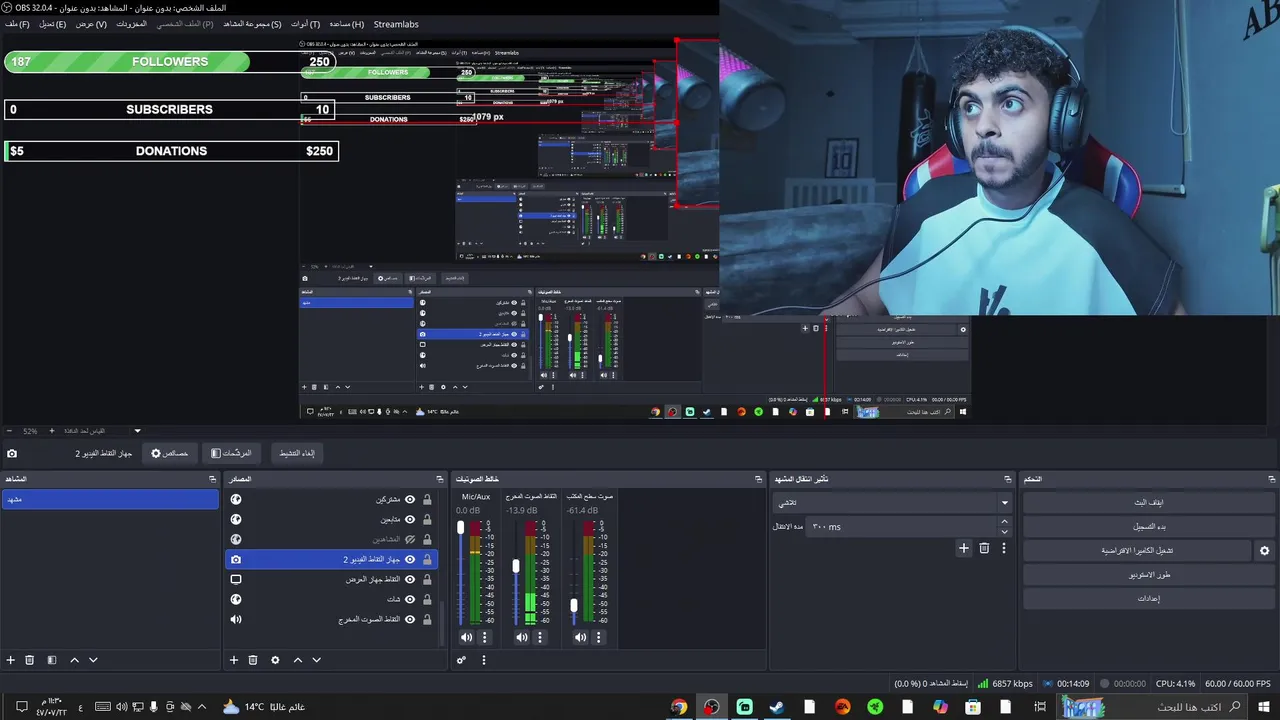
Task: Click the screenshot camera icon in source toolbar
Action: click(12, 453)
